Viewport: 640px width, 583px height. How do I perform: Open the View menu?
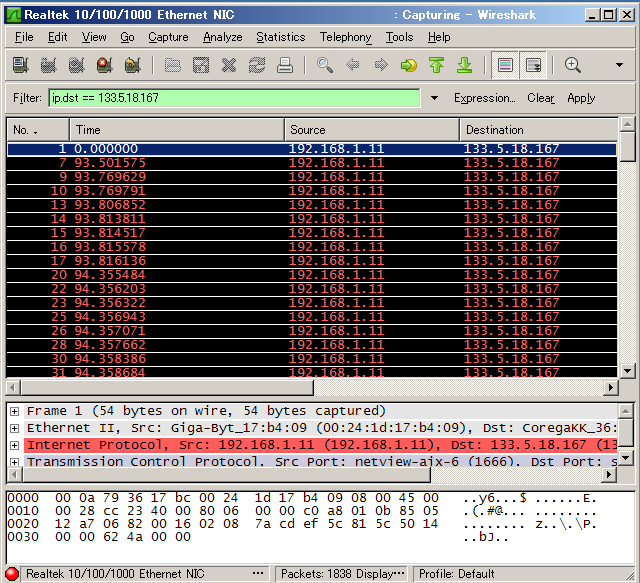click(x=94, y=37)
